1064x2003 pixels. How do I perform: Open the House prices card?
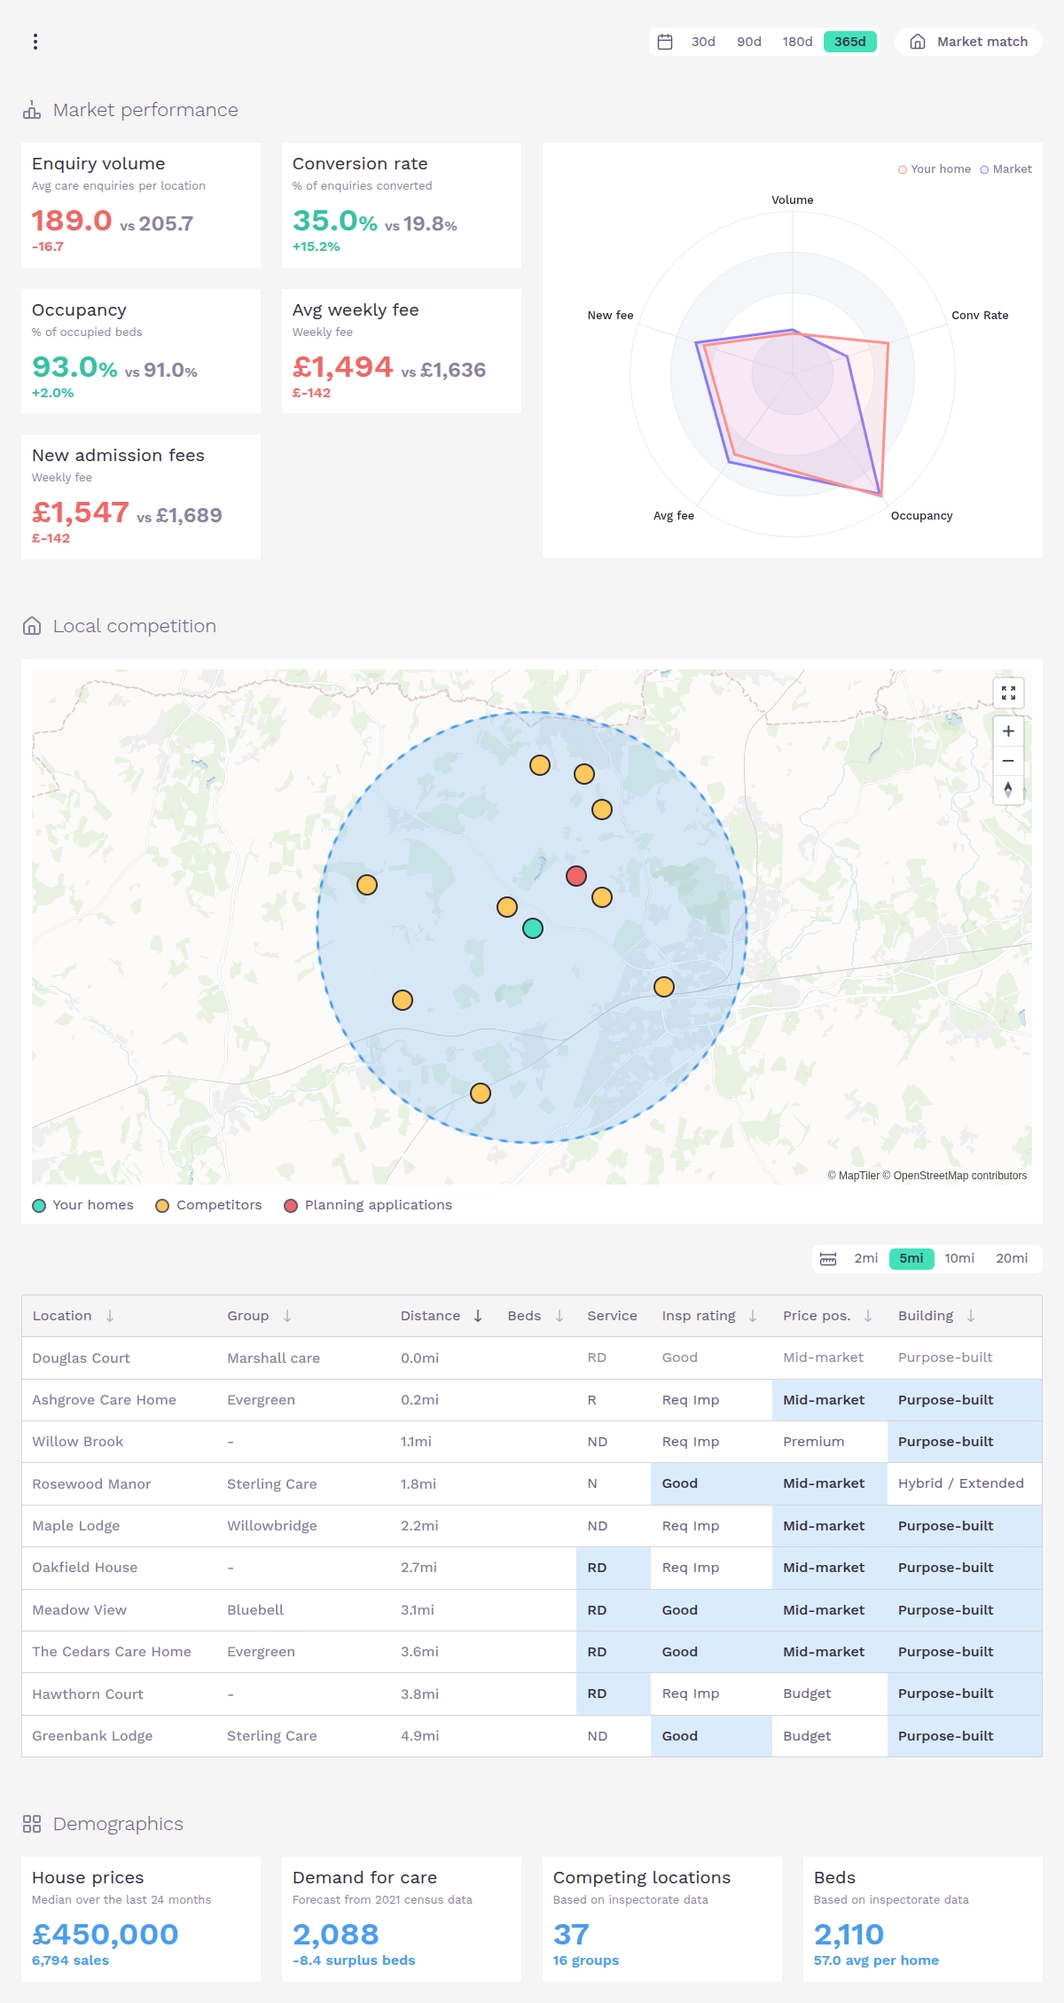[141, 1919]
